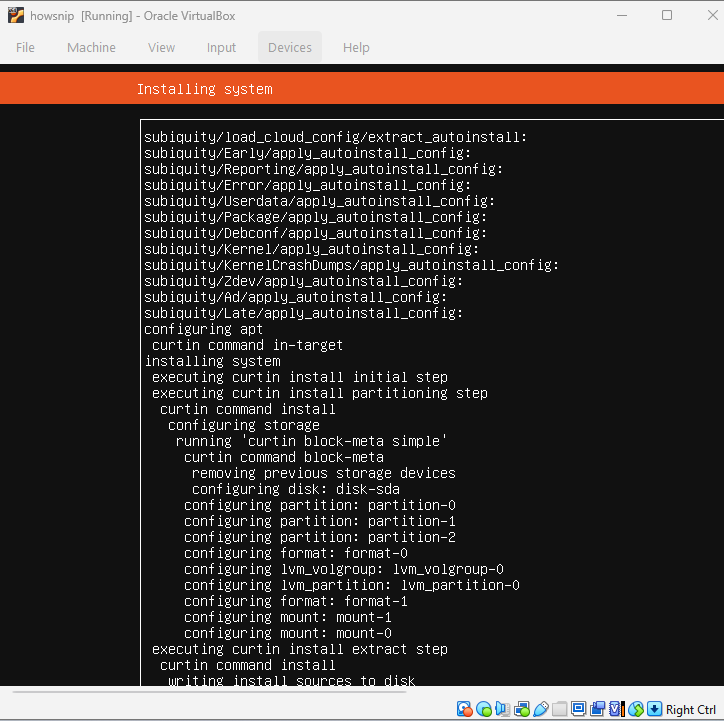Open the View menu
The width and height of the screenshot is (724, 721).
162,48
